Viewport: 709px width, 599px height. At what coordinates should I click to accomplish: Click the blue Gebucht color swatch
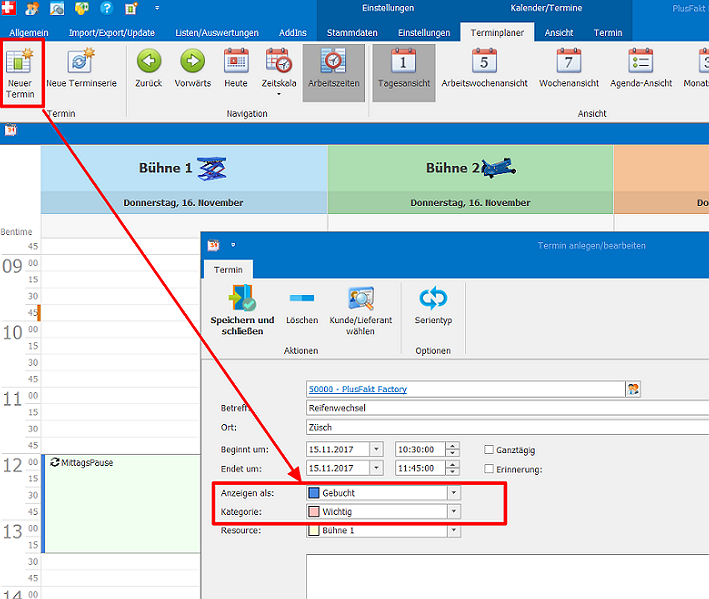314,493
